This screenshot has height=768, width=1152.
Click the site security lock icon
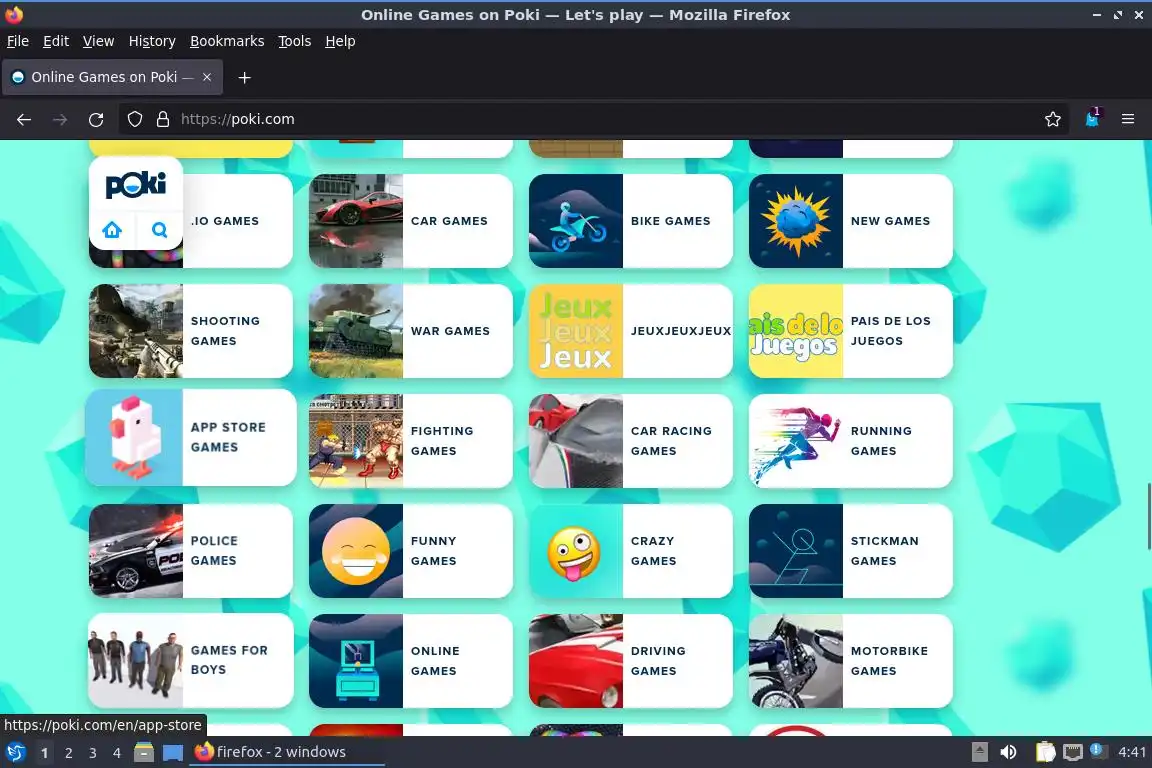[x=163, y=119]
